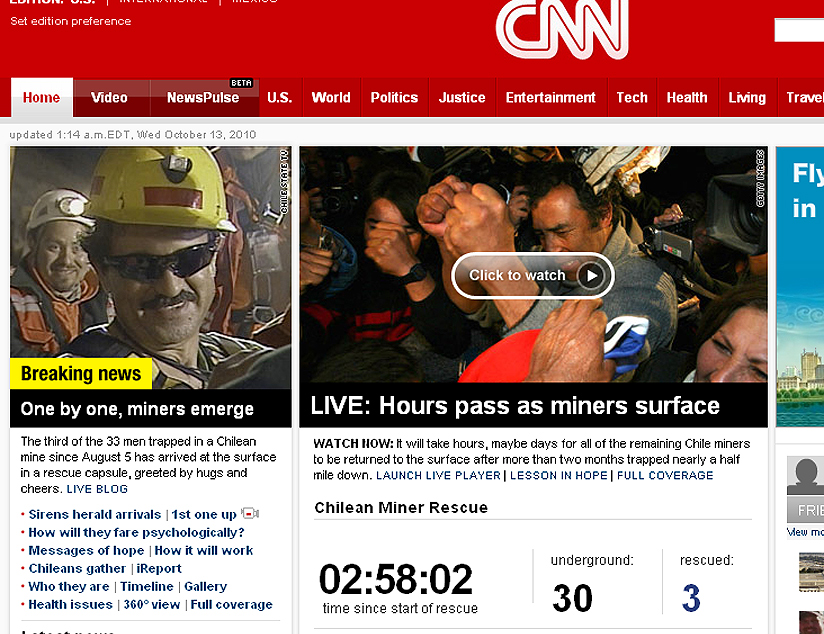Open the Justice section
824x634 pixels.
pyautogui.click(x=462, y=97)
